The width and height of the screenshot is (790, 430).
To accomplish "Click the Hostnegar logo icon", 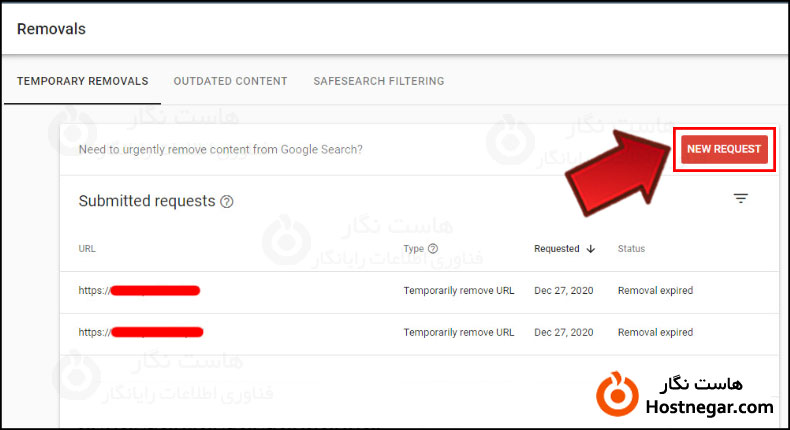I will coord(619,395).
